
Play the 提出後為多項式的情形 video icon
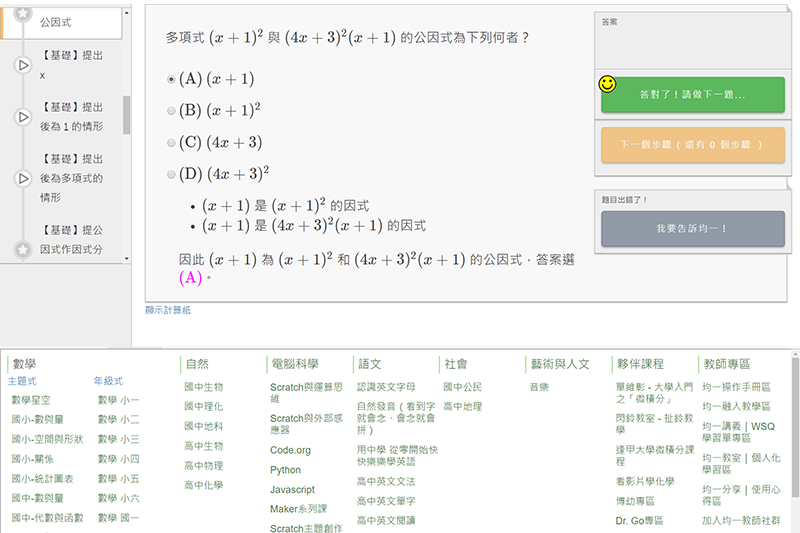click(23, 178)
